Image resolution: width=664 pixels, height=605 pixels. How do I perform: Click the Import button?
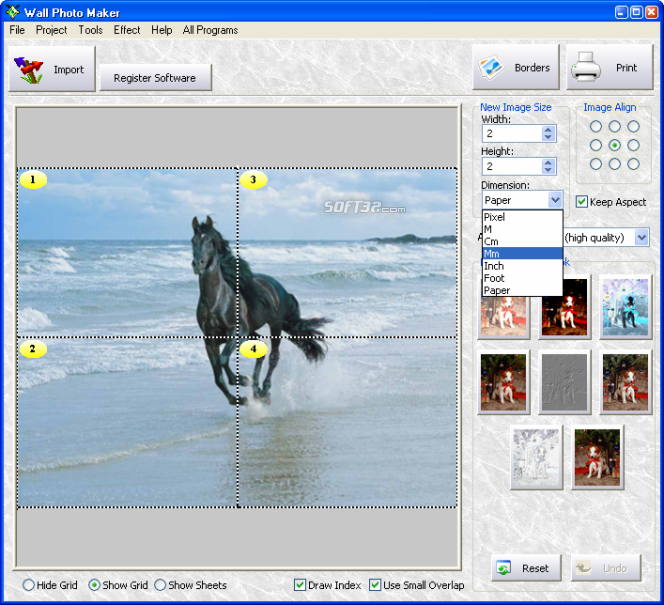point(52,69)
